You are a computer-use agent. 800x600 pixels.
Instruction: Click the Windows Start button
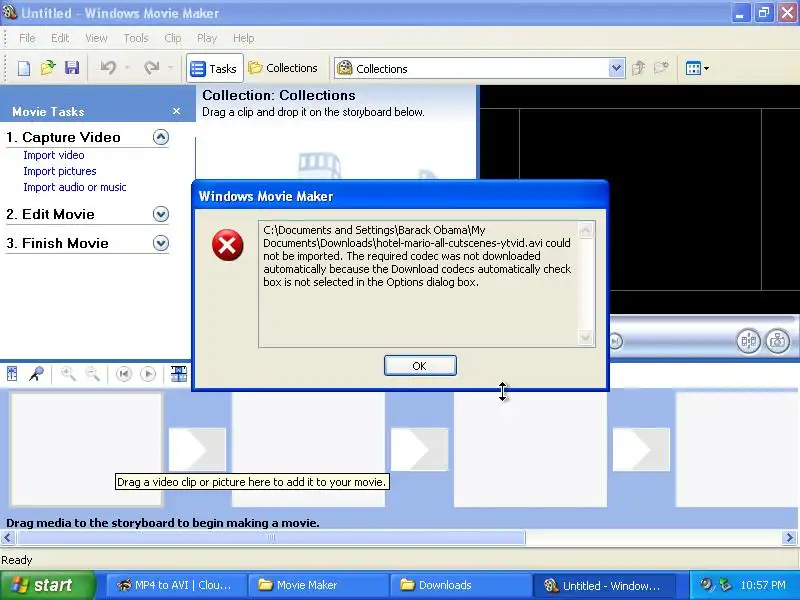coord(48,585)
